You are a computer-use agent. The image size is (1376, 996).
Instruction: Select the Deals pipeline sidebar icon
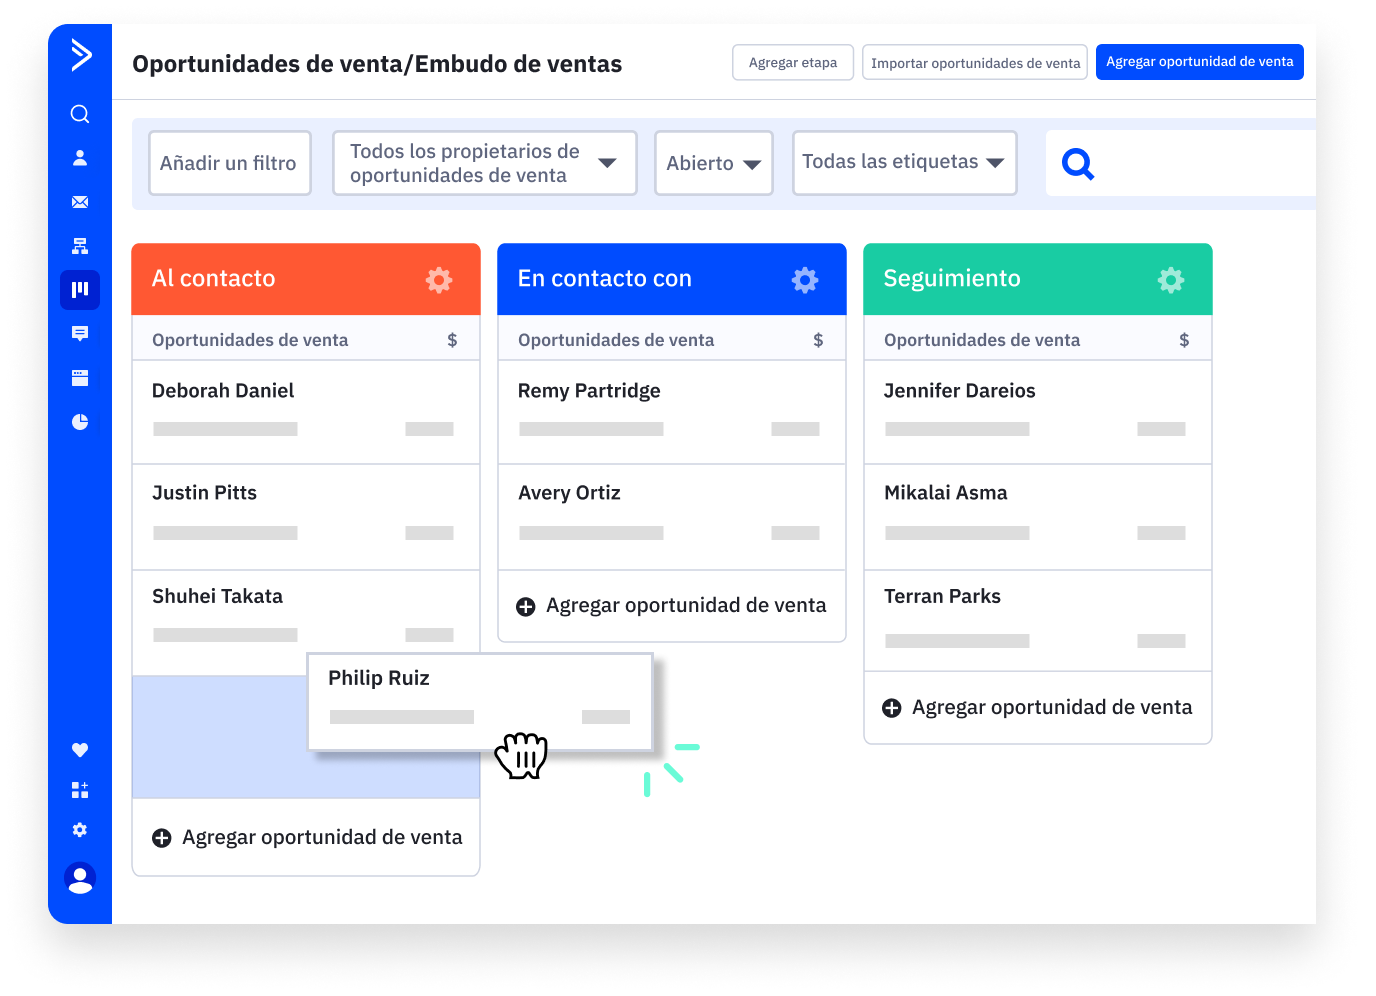(80, 290)
